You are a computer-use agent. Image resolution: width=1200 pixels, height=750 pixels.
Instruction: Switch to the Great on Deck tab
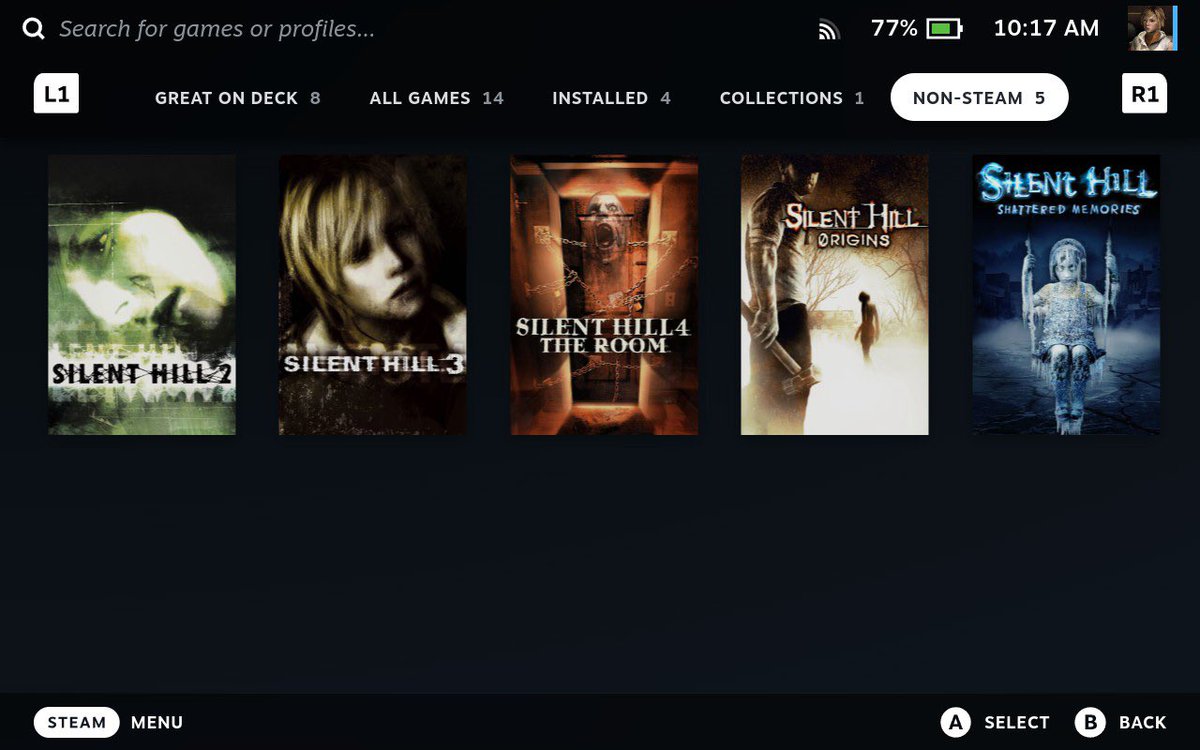237,98
